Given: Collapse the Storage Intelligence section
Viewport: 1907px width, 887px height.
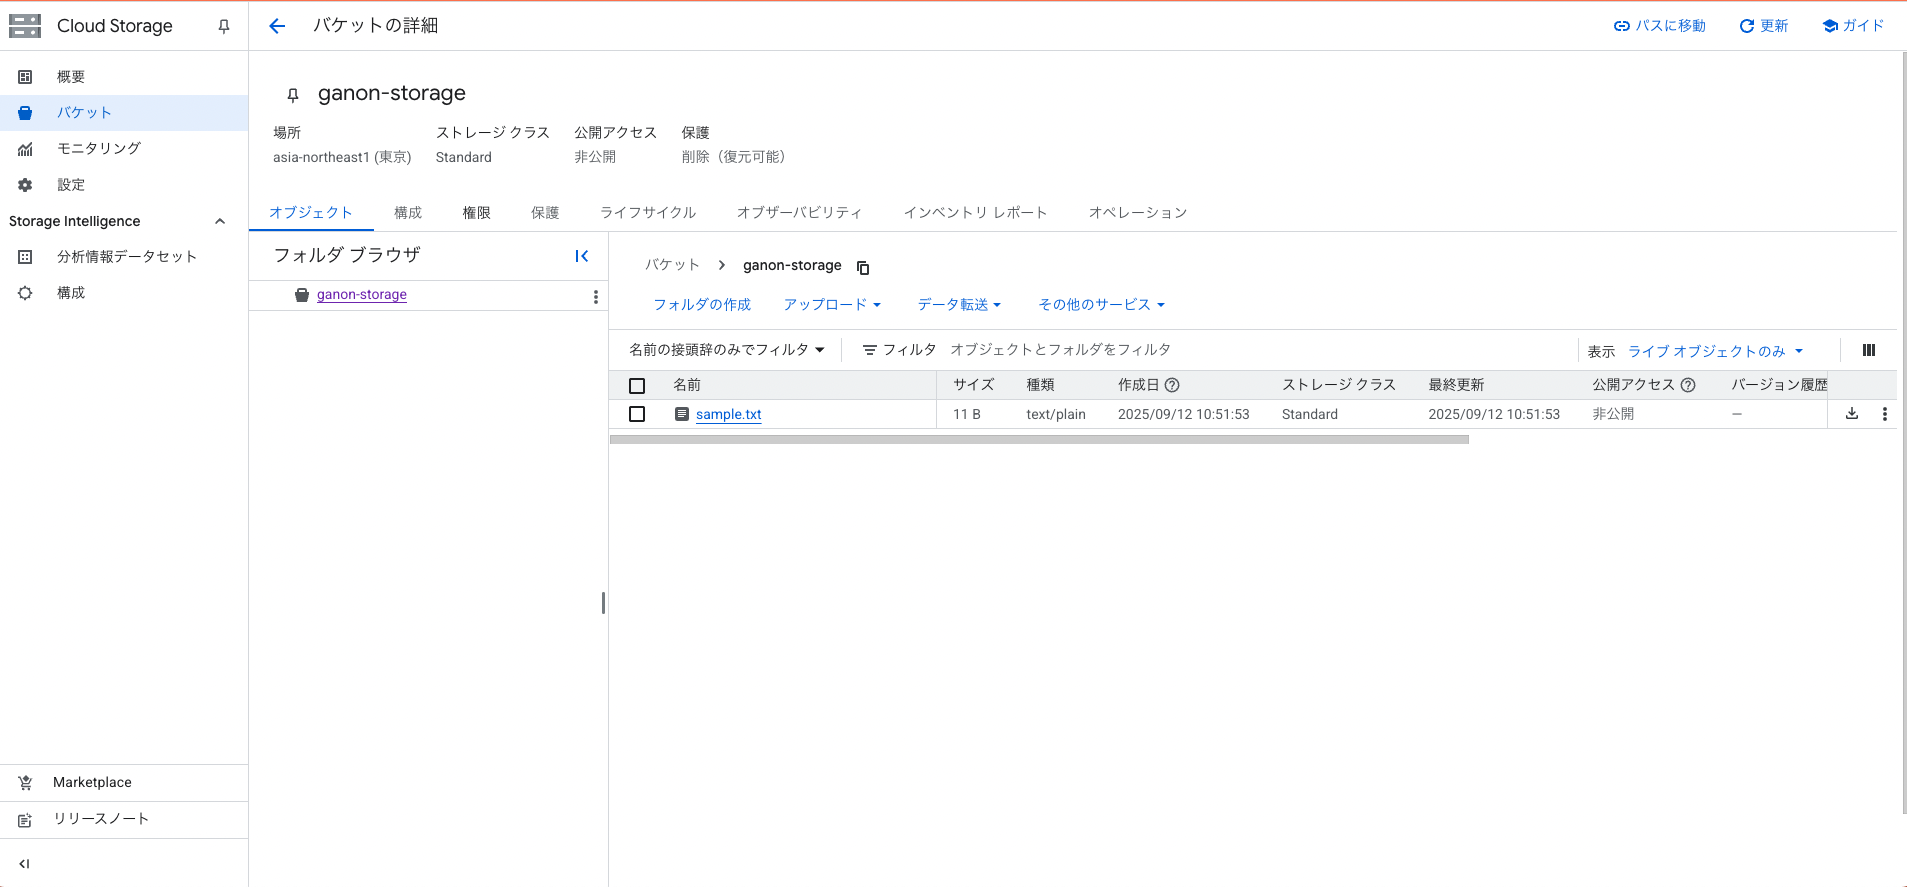Looking at the screenshot, I should (220, 221).
